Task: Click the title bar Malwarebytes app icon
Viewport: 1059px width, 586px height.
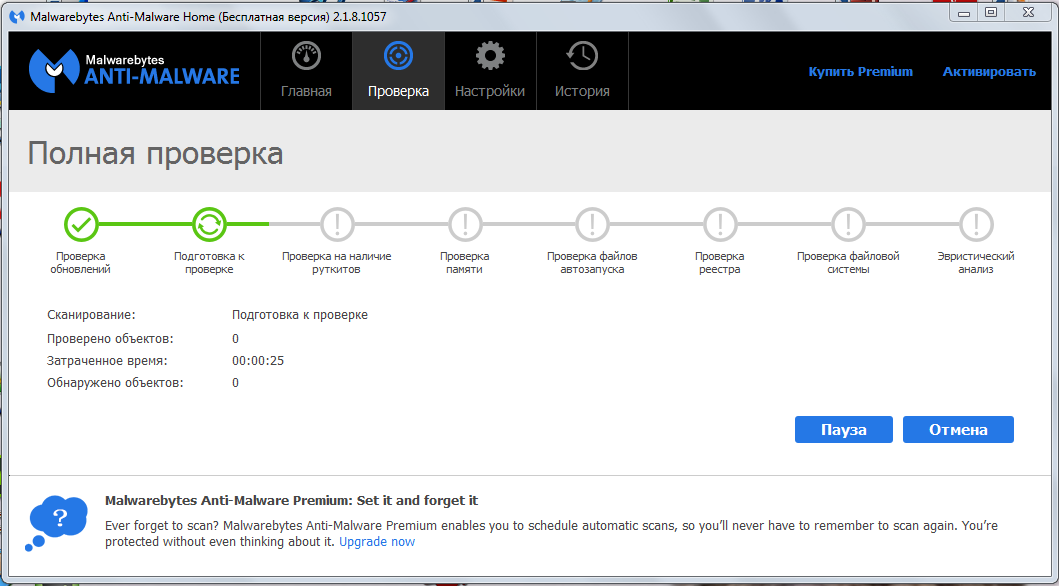Action: (18, 17)
